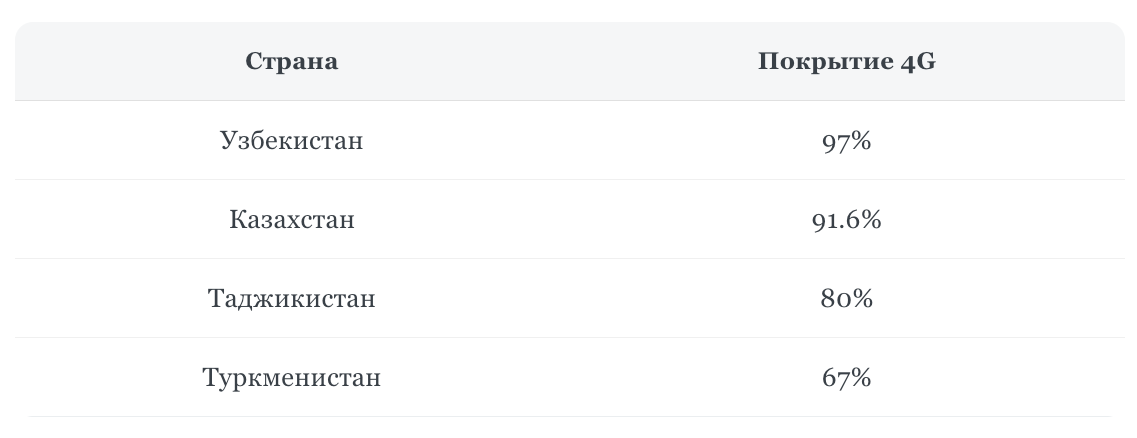Viewport: 1137px width, 438px height.
Task: Click the 67% coverage value
Action: pyautogui.click(x=846, y=378)
